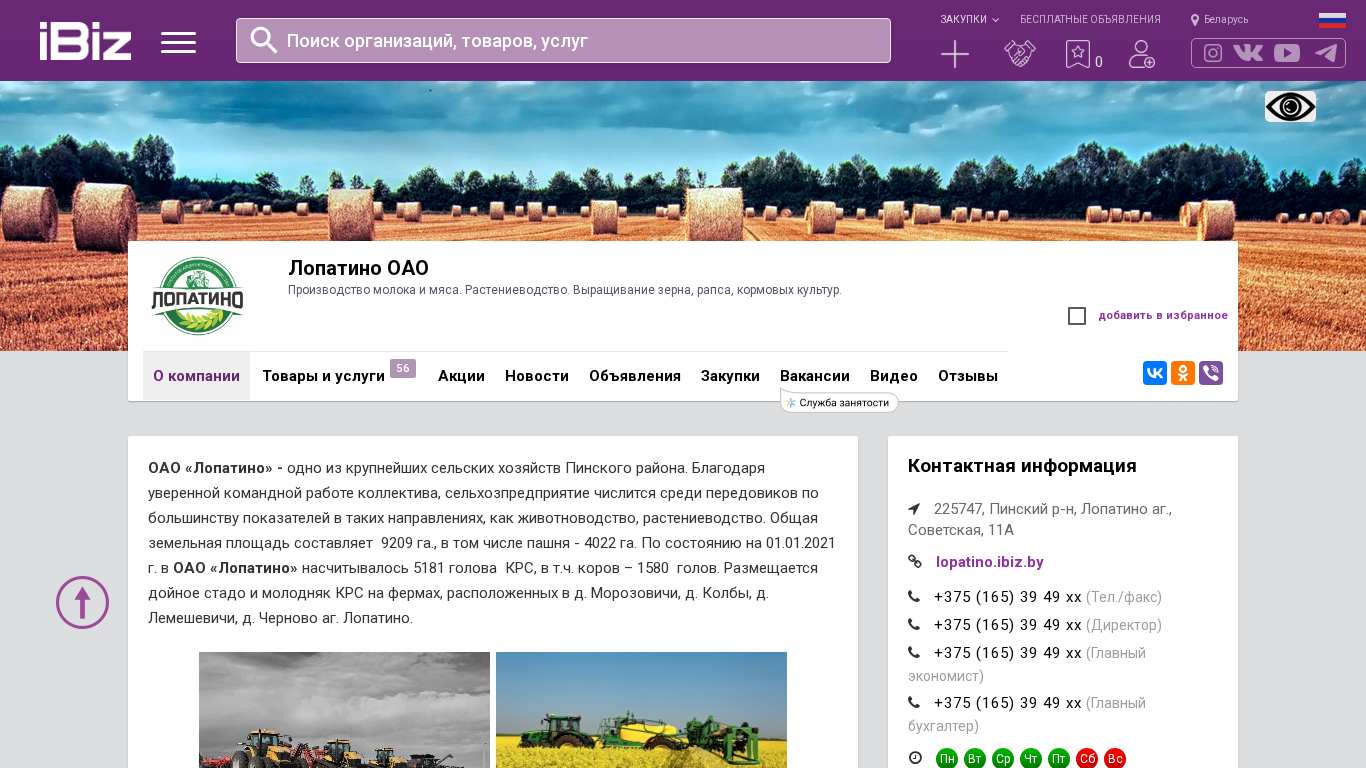Click the Ср working day indicator
The image size is (1366, 768).
[x=1003, y=759]
